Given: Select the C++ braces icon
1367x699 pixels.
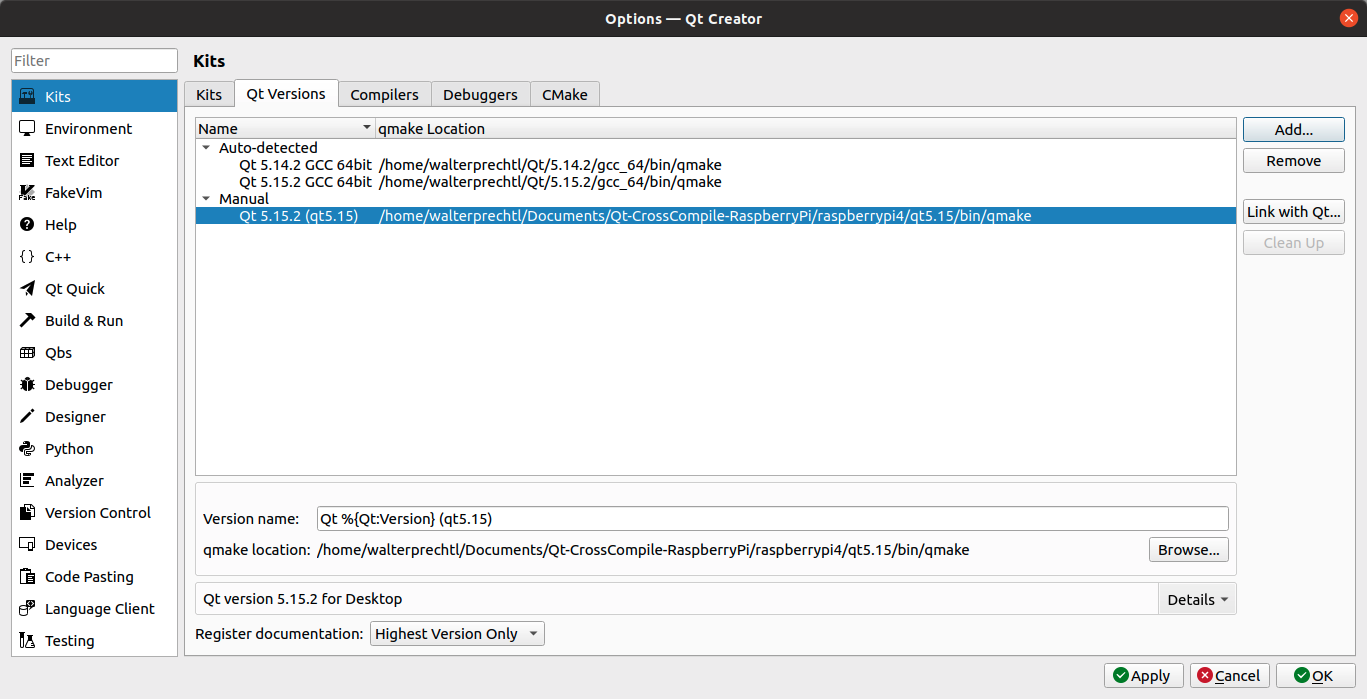Looking at the screenshot, I should (28, 257).
